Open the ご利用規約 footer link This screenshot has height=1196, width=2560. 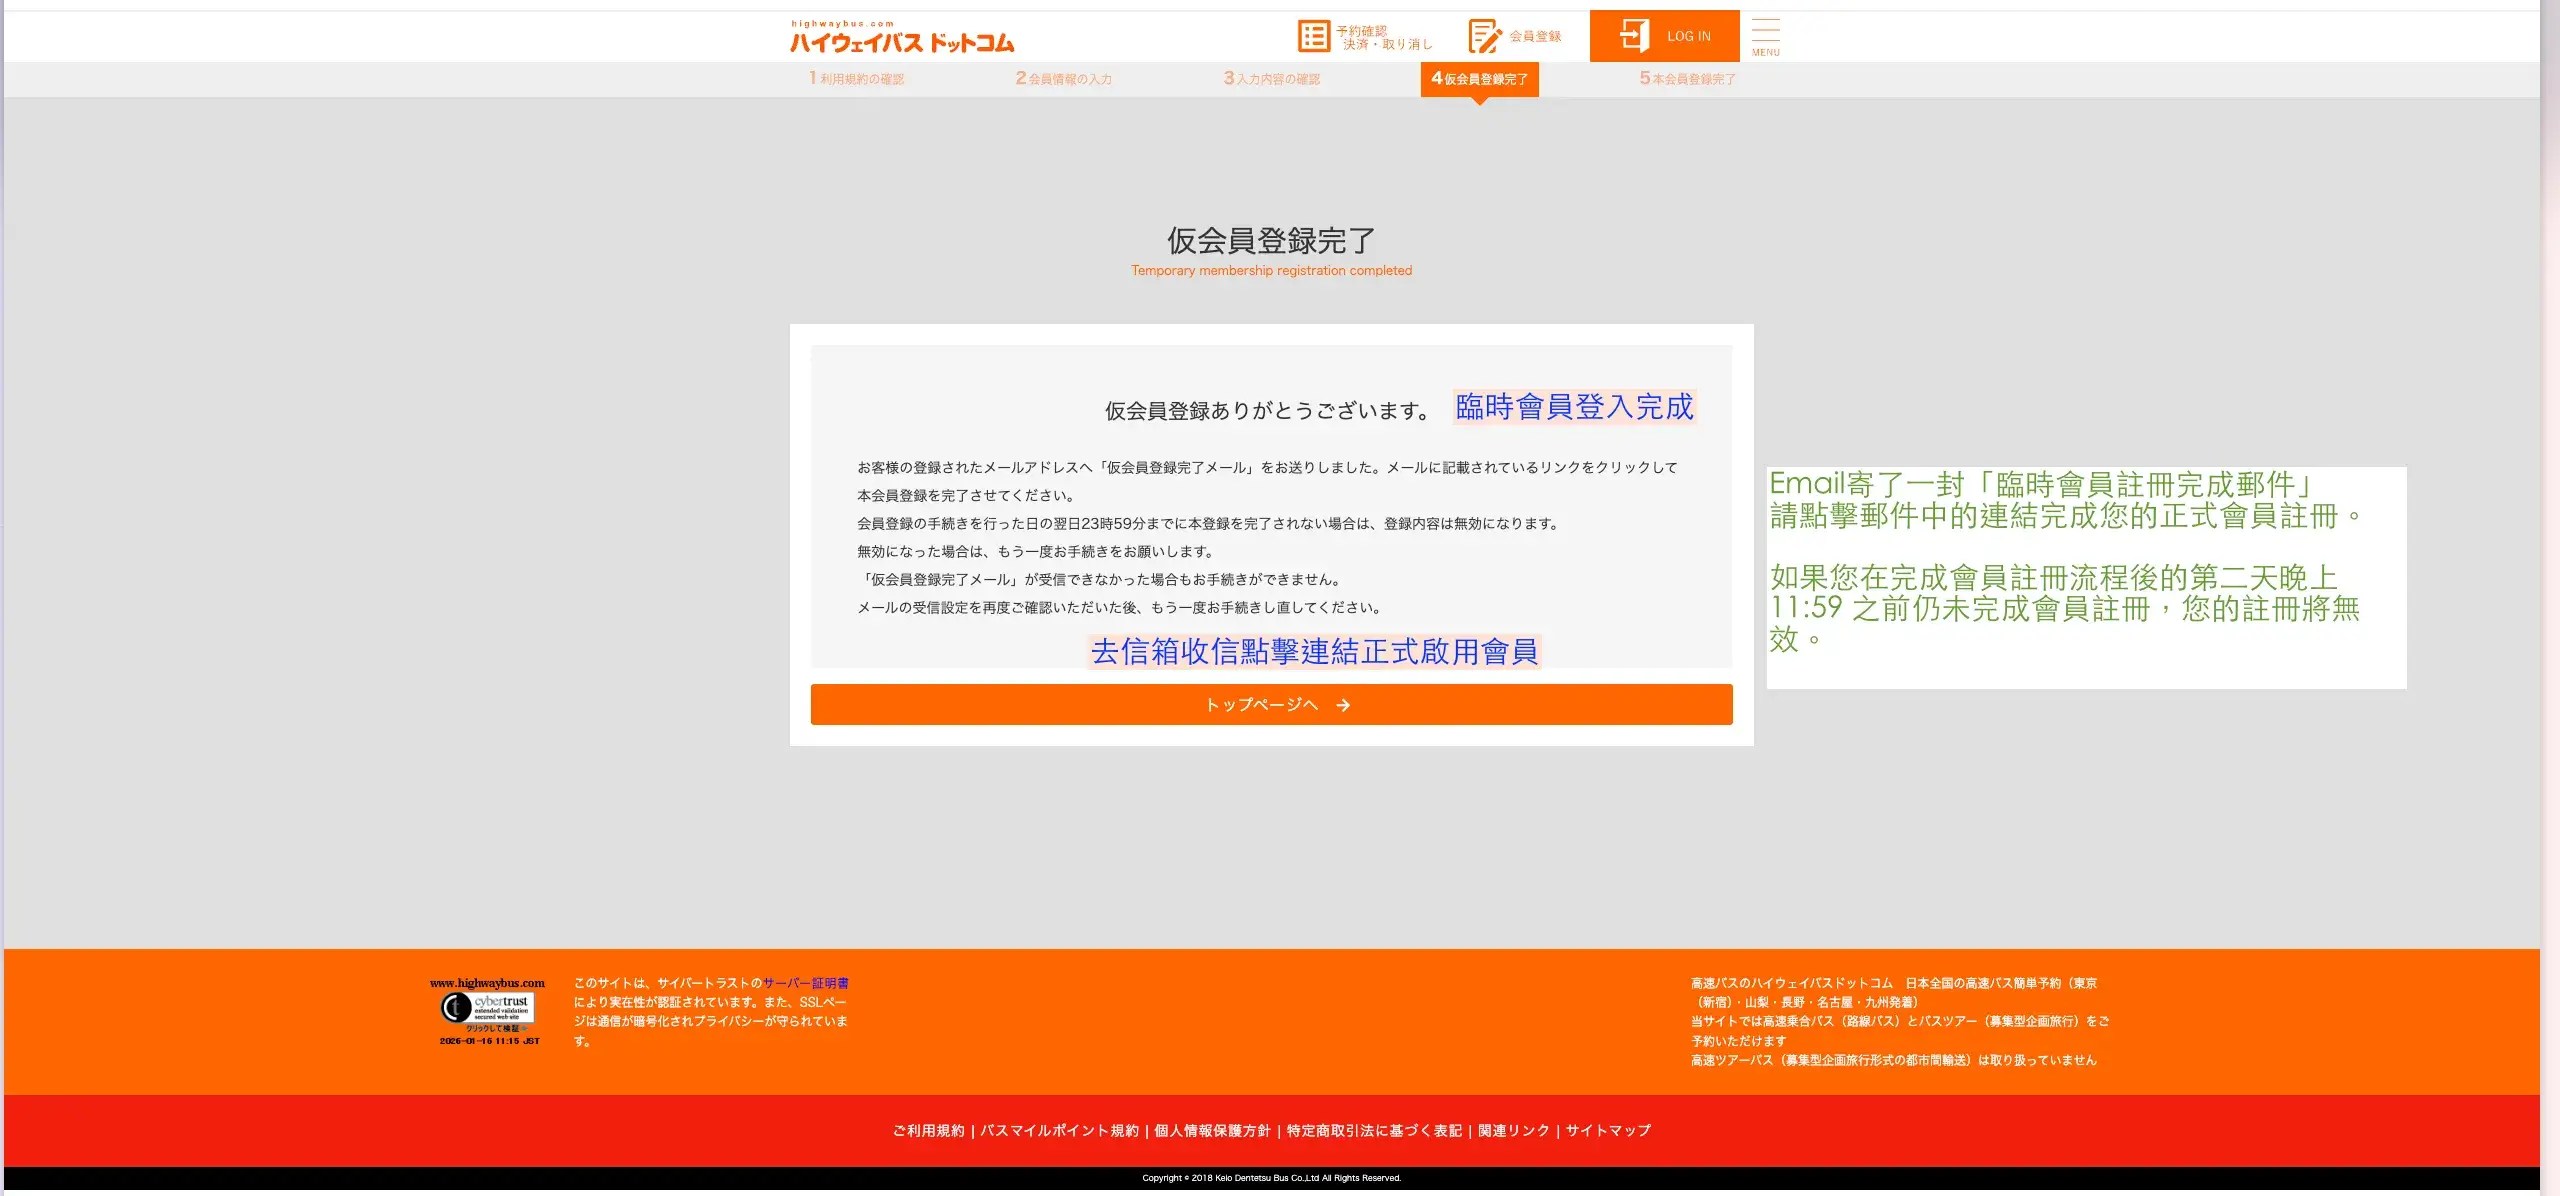pyautogui.click(x=929, y=1131)
